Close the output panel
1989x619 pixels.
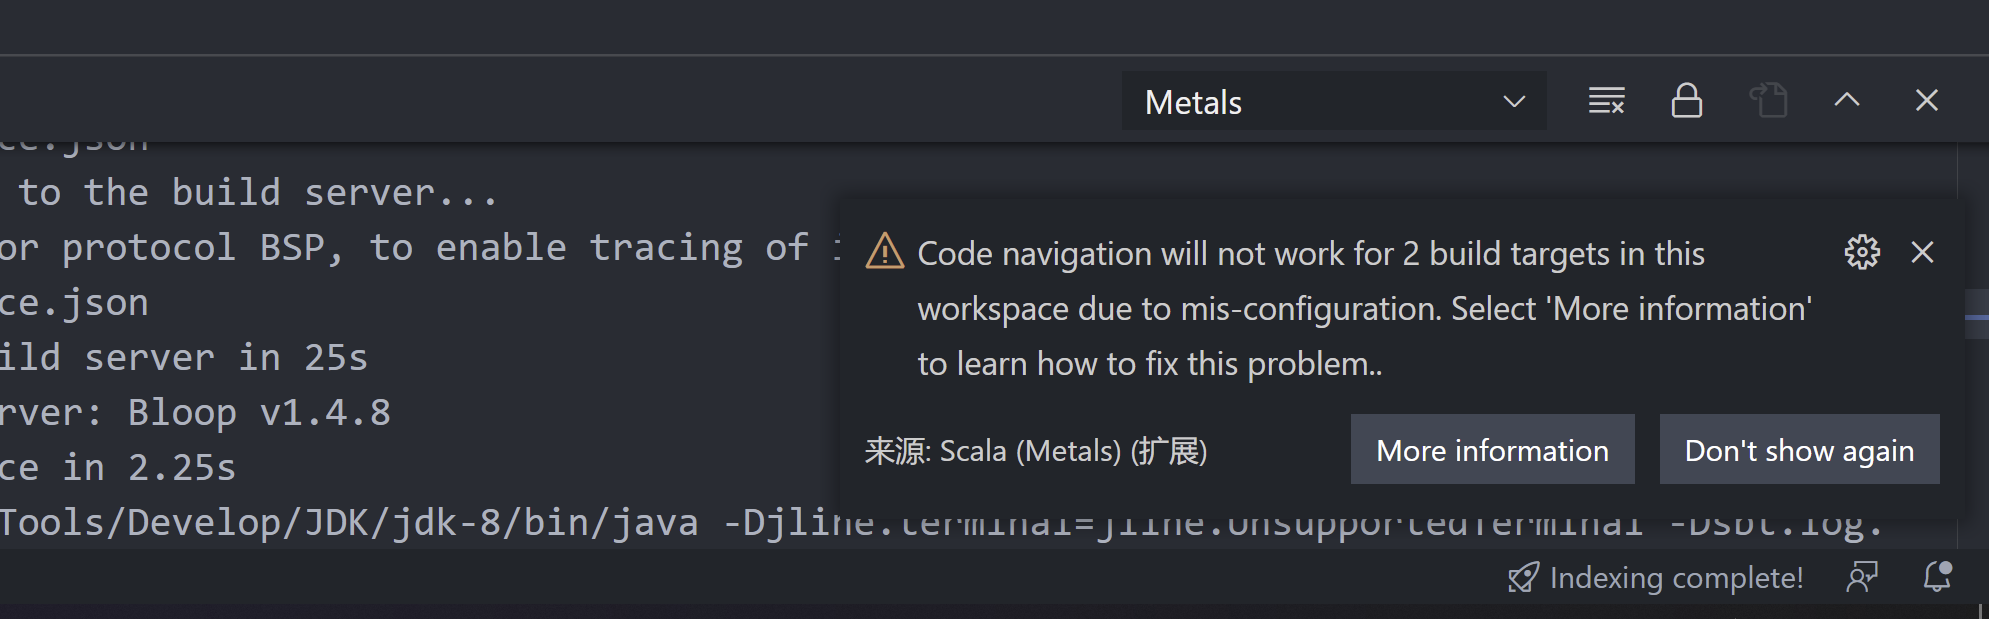click(1928, 100)
